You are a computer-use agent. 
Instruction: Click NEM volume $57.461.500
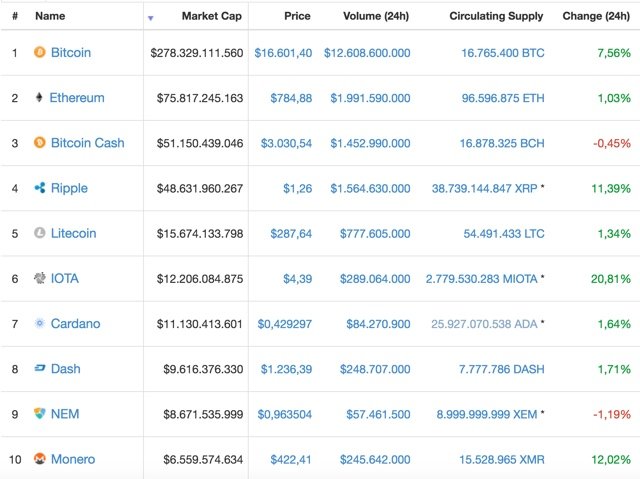[x=378, y=415]
